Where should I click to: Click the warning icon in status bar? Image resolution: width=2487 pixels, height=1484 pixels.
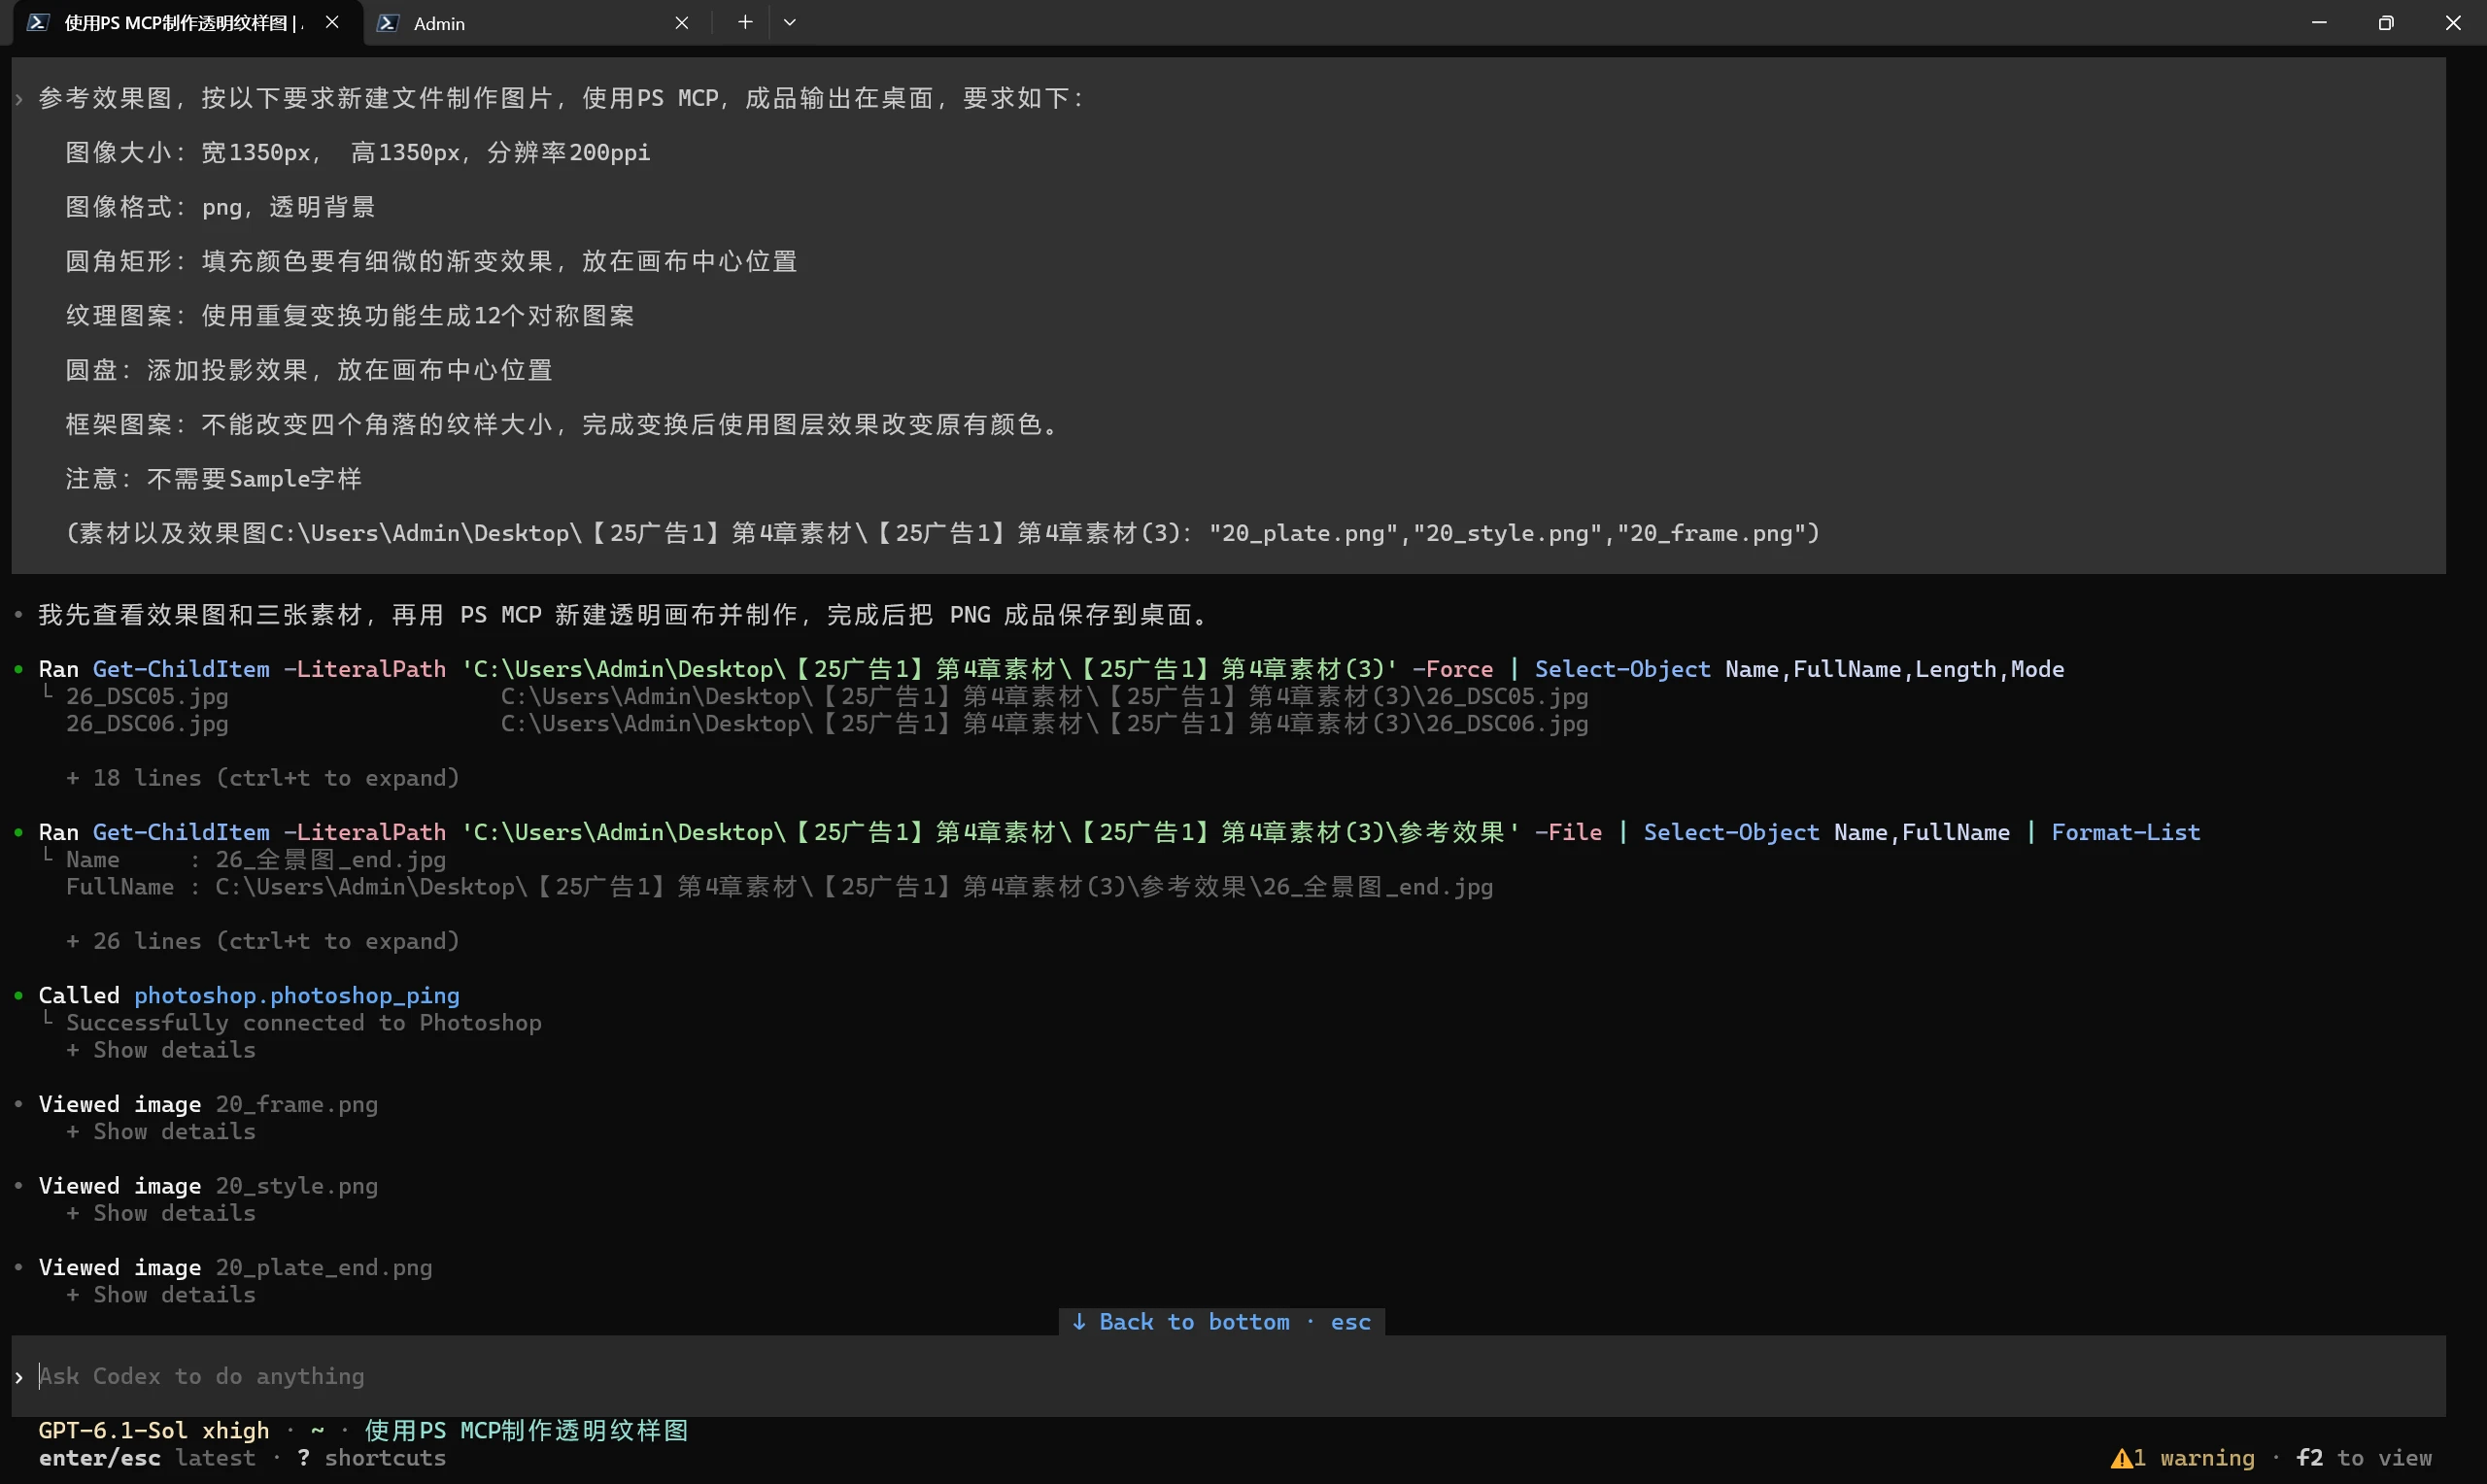pyautogui.click(x=2121, y=1459)
